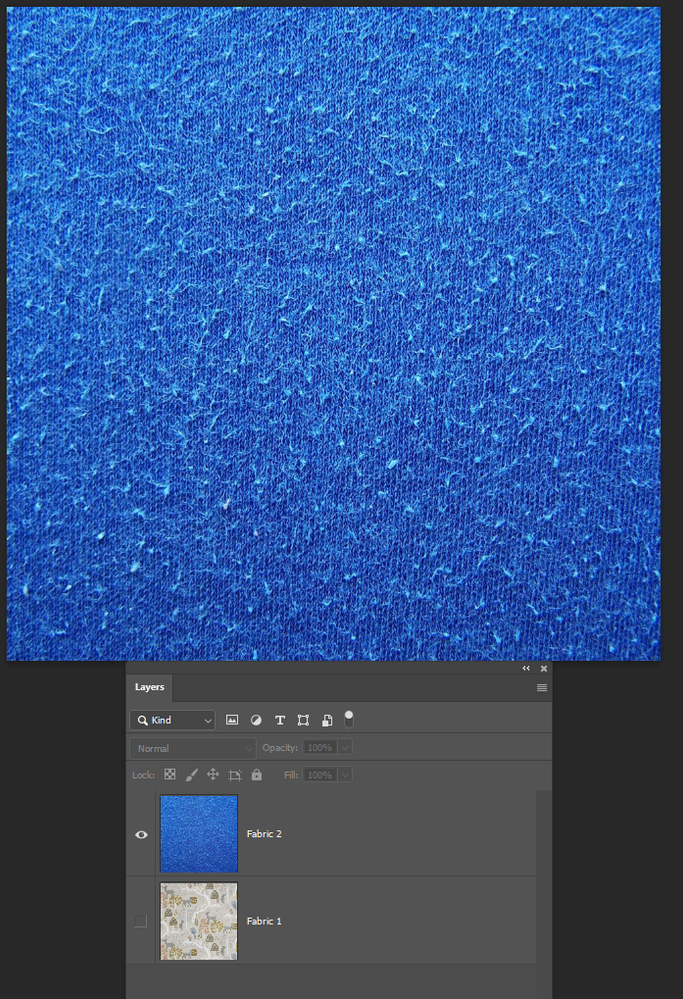Click lock transparent pixels icon

point(169,774)
